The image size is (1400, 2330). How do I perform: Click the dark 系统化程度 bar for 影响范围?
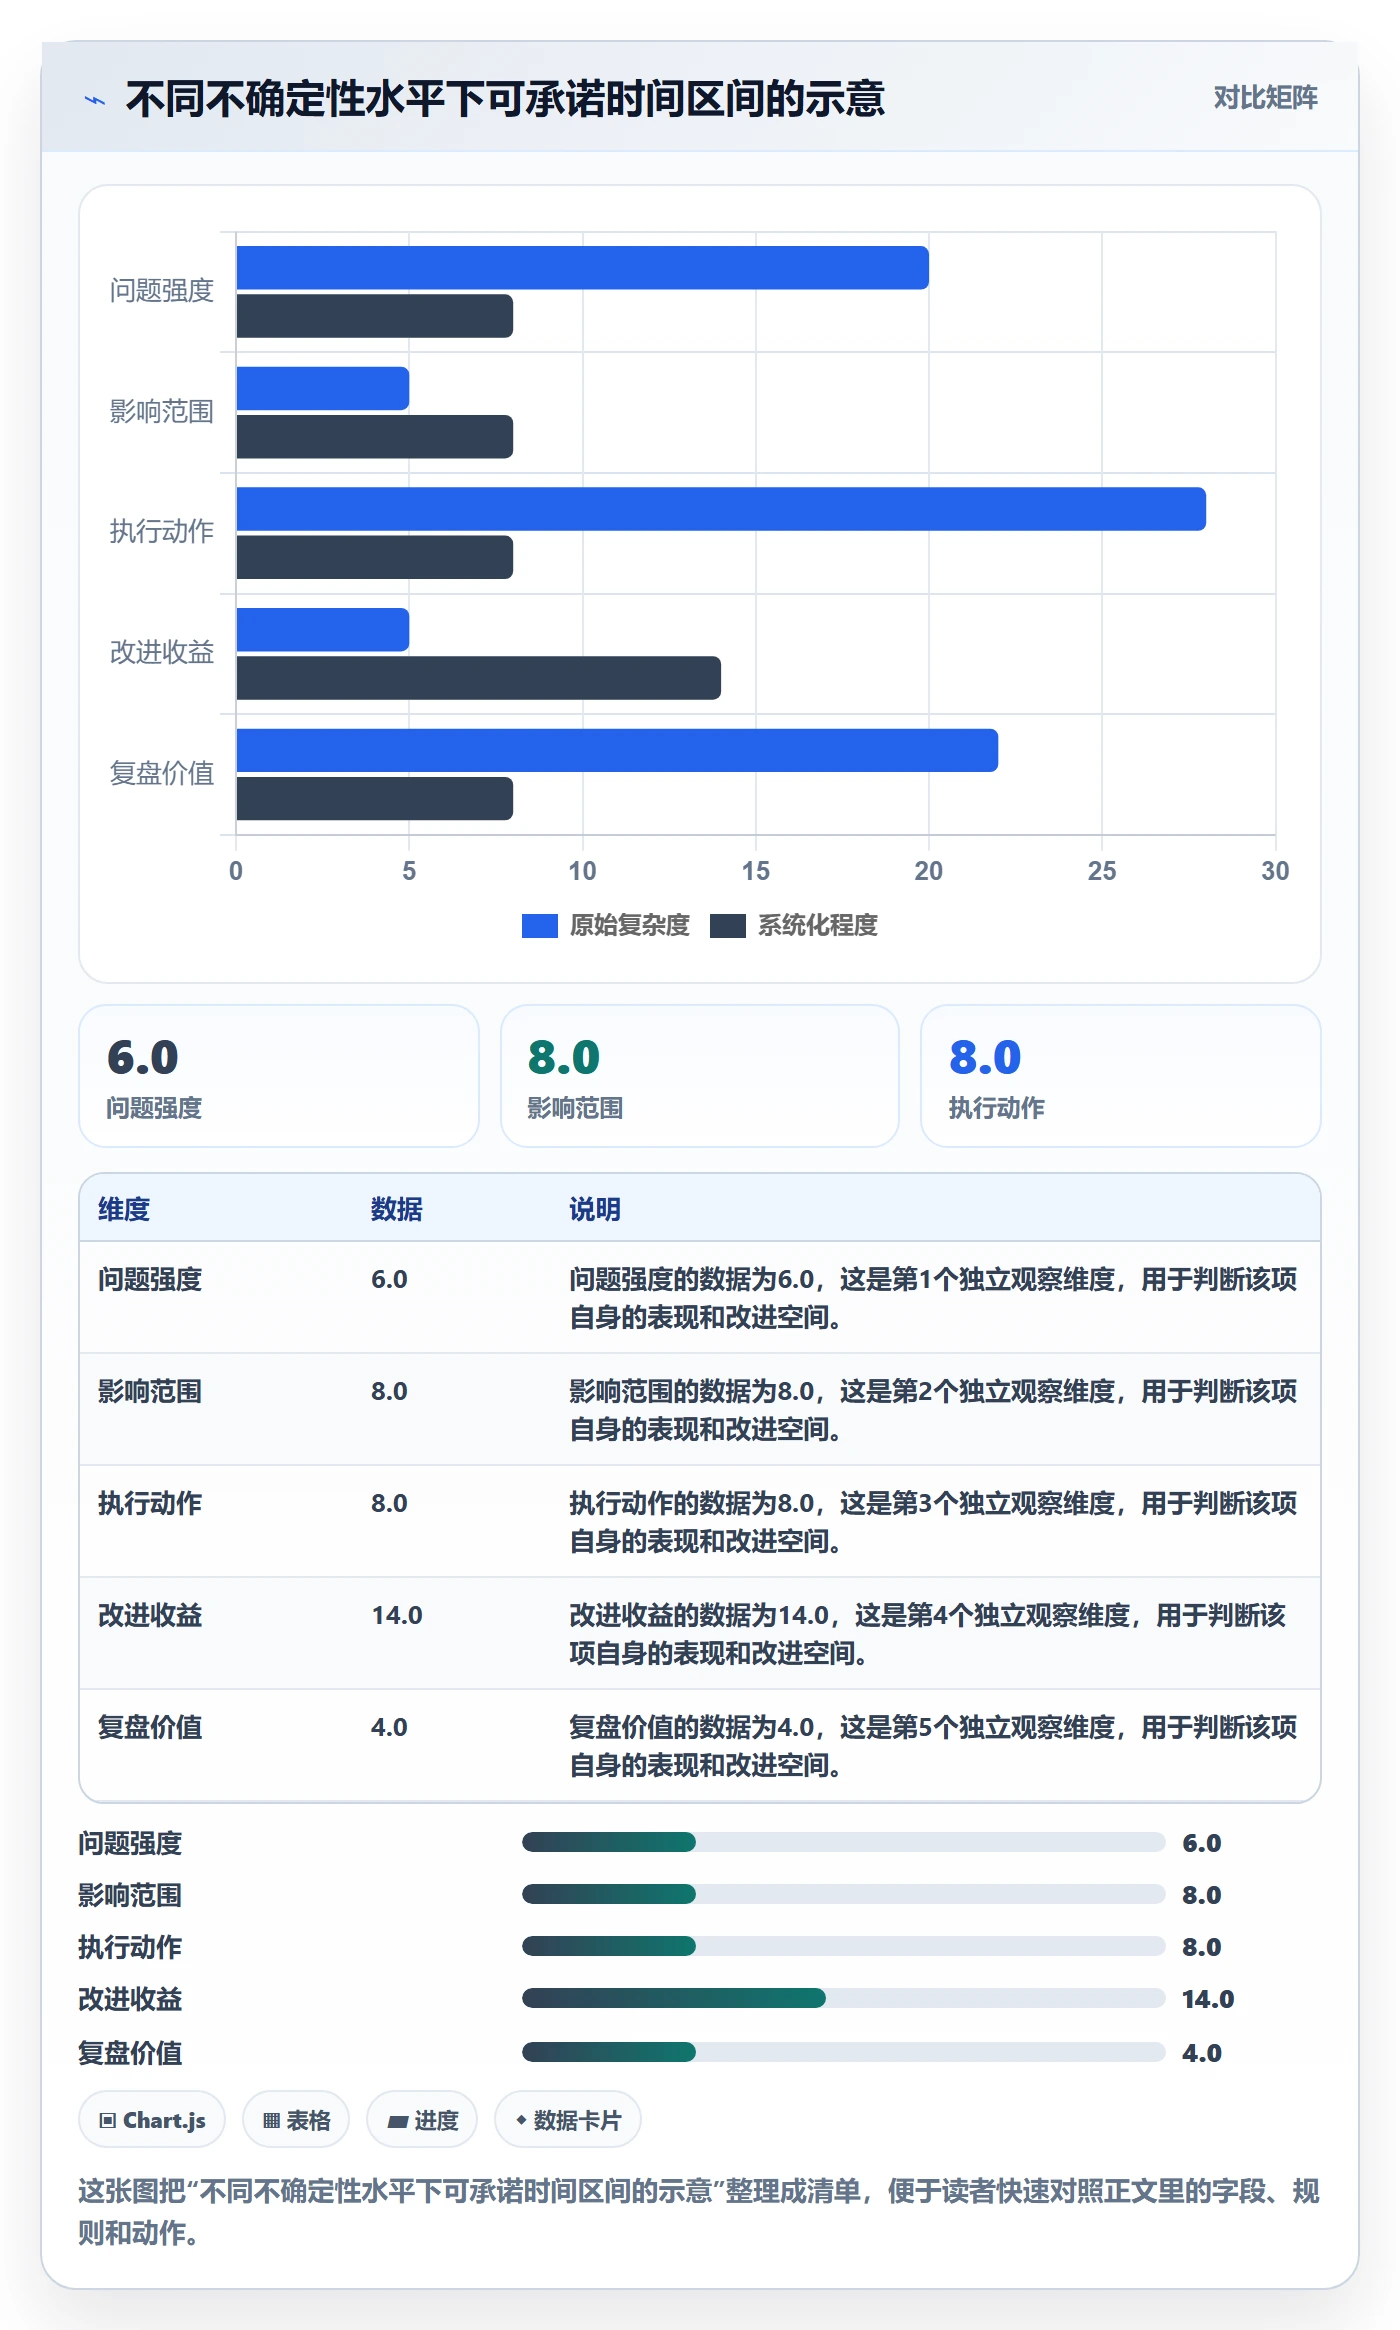[375, 437]
